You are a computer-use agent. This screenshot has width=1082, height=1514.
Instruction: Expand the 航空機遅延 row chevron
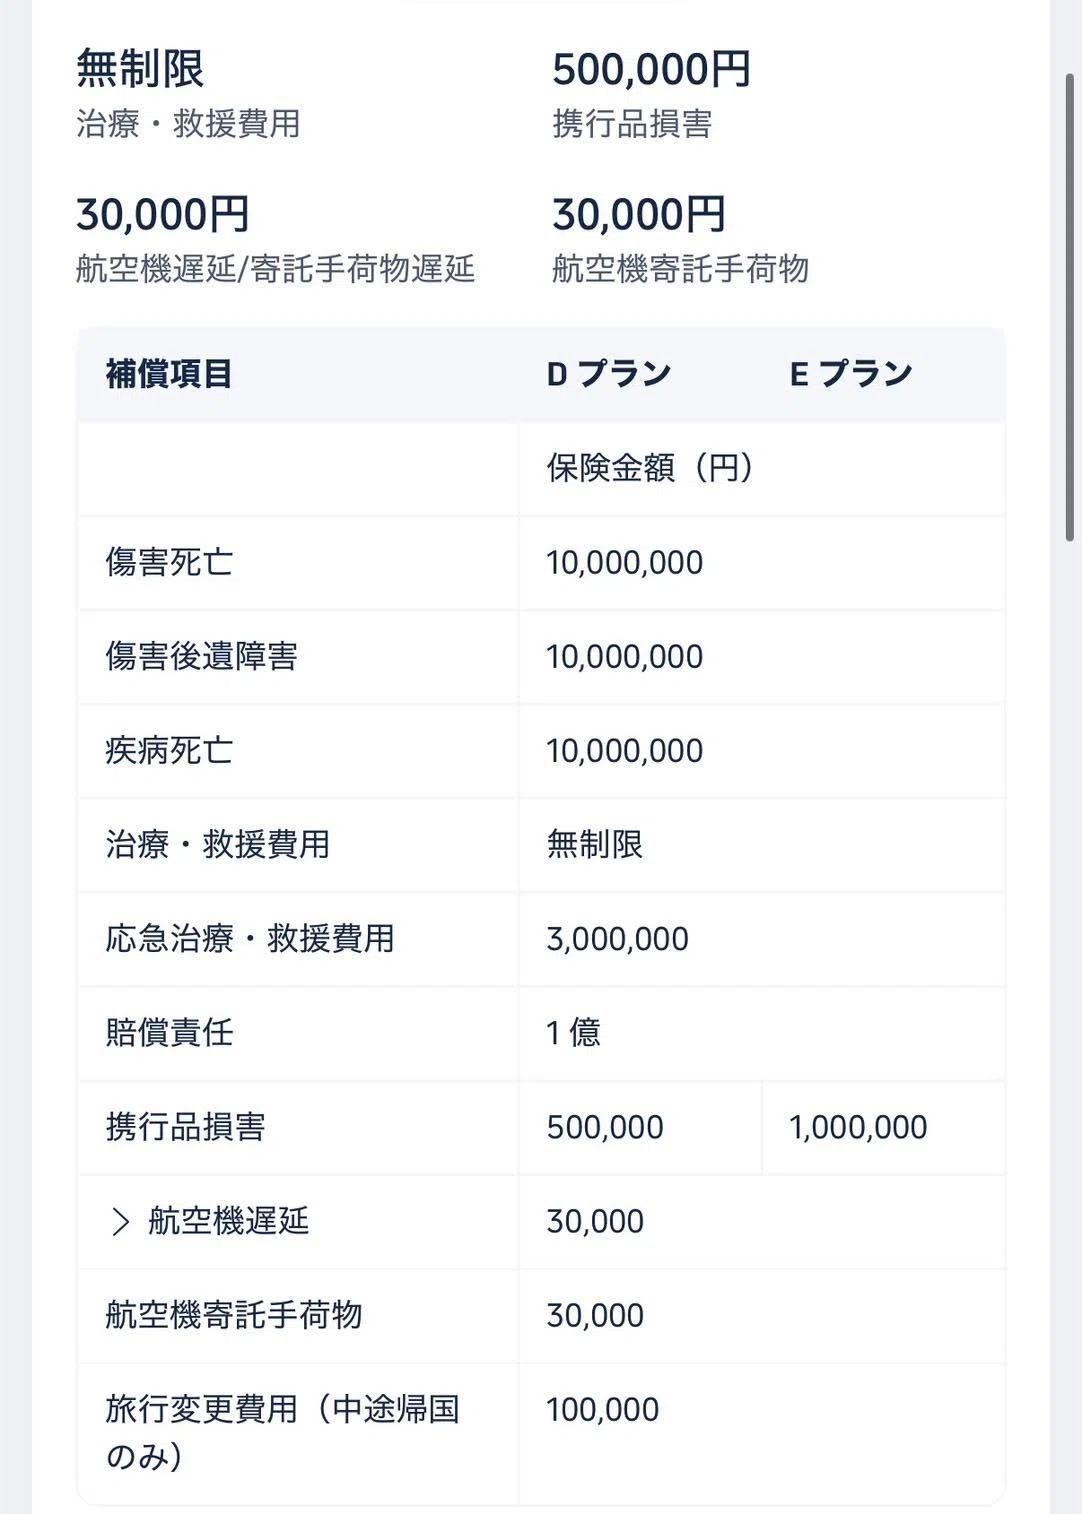coord(121,1222)
